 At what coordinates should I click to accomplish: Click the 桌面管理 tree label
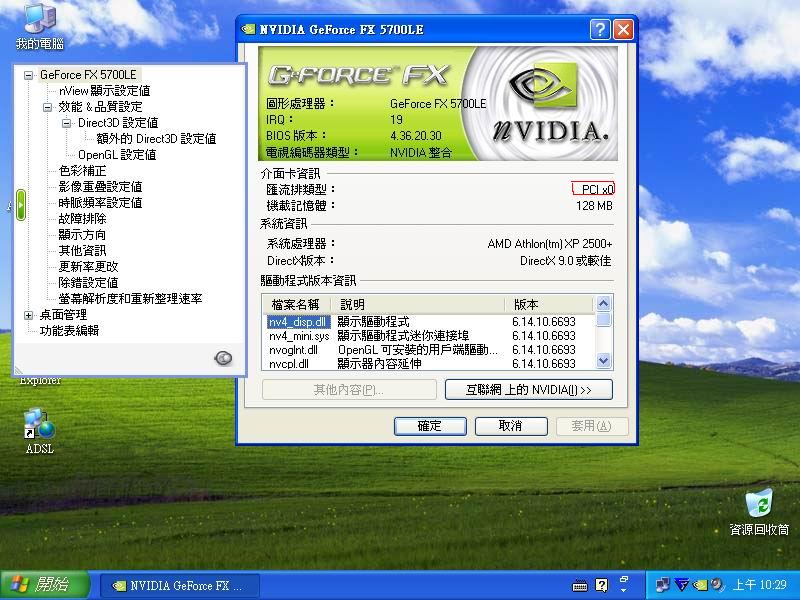[63, 315]
